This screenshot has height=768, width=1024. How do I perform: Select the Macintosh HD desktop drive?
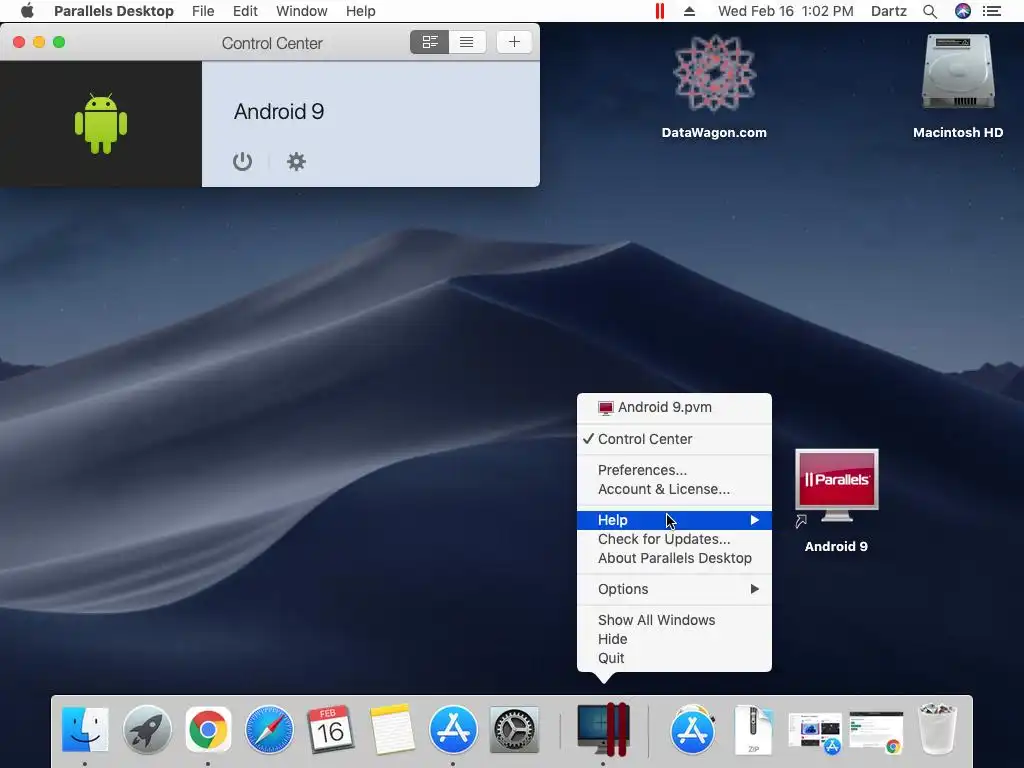[958, 86]
